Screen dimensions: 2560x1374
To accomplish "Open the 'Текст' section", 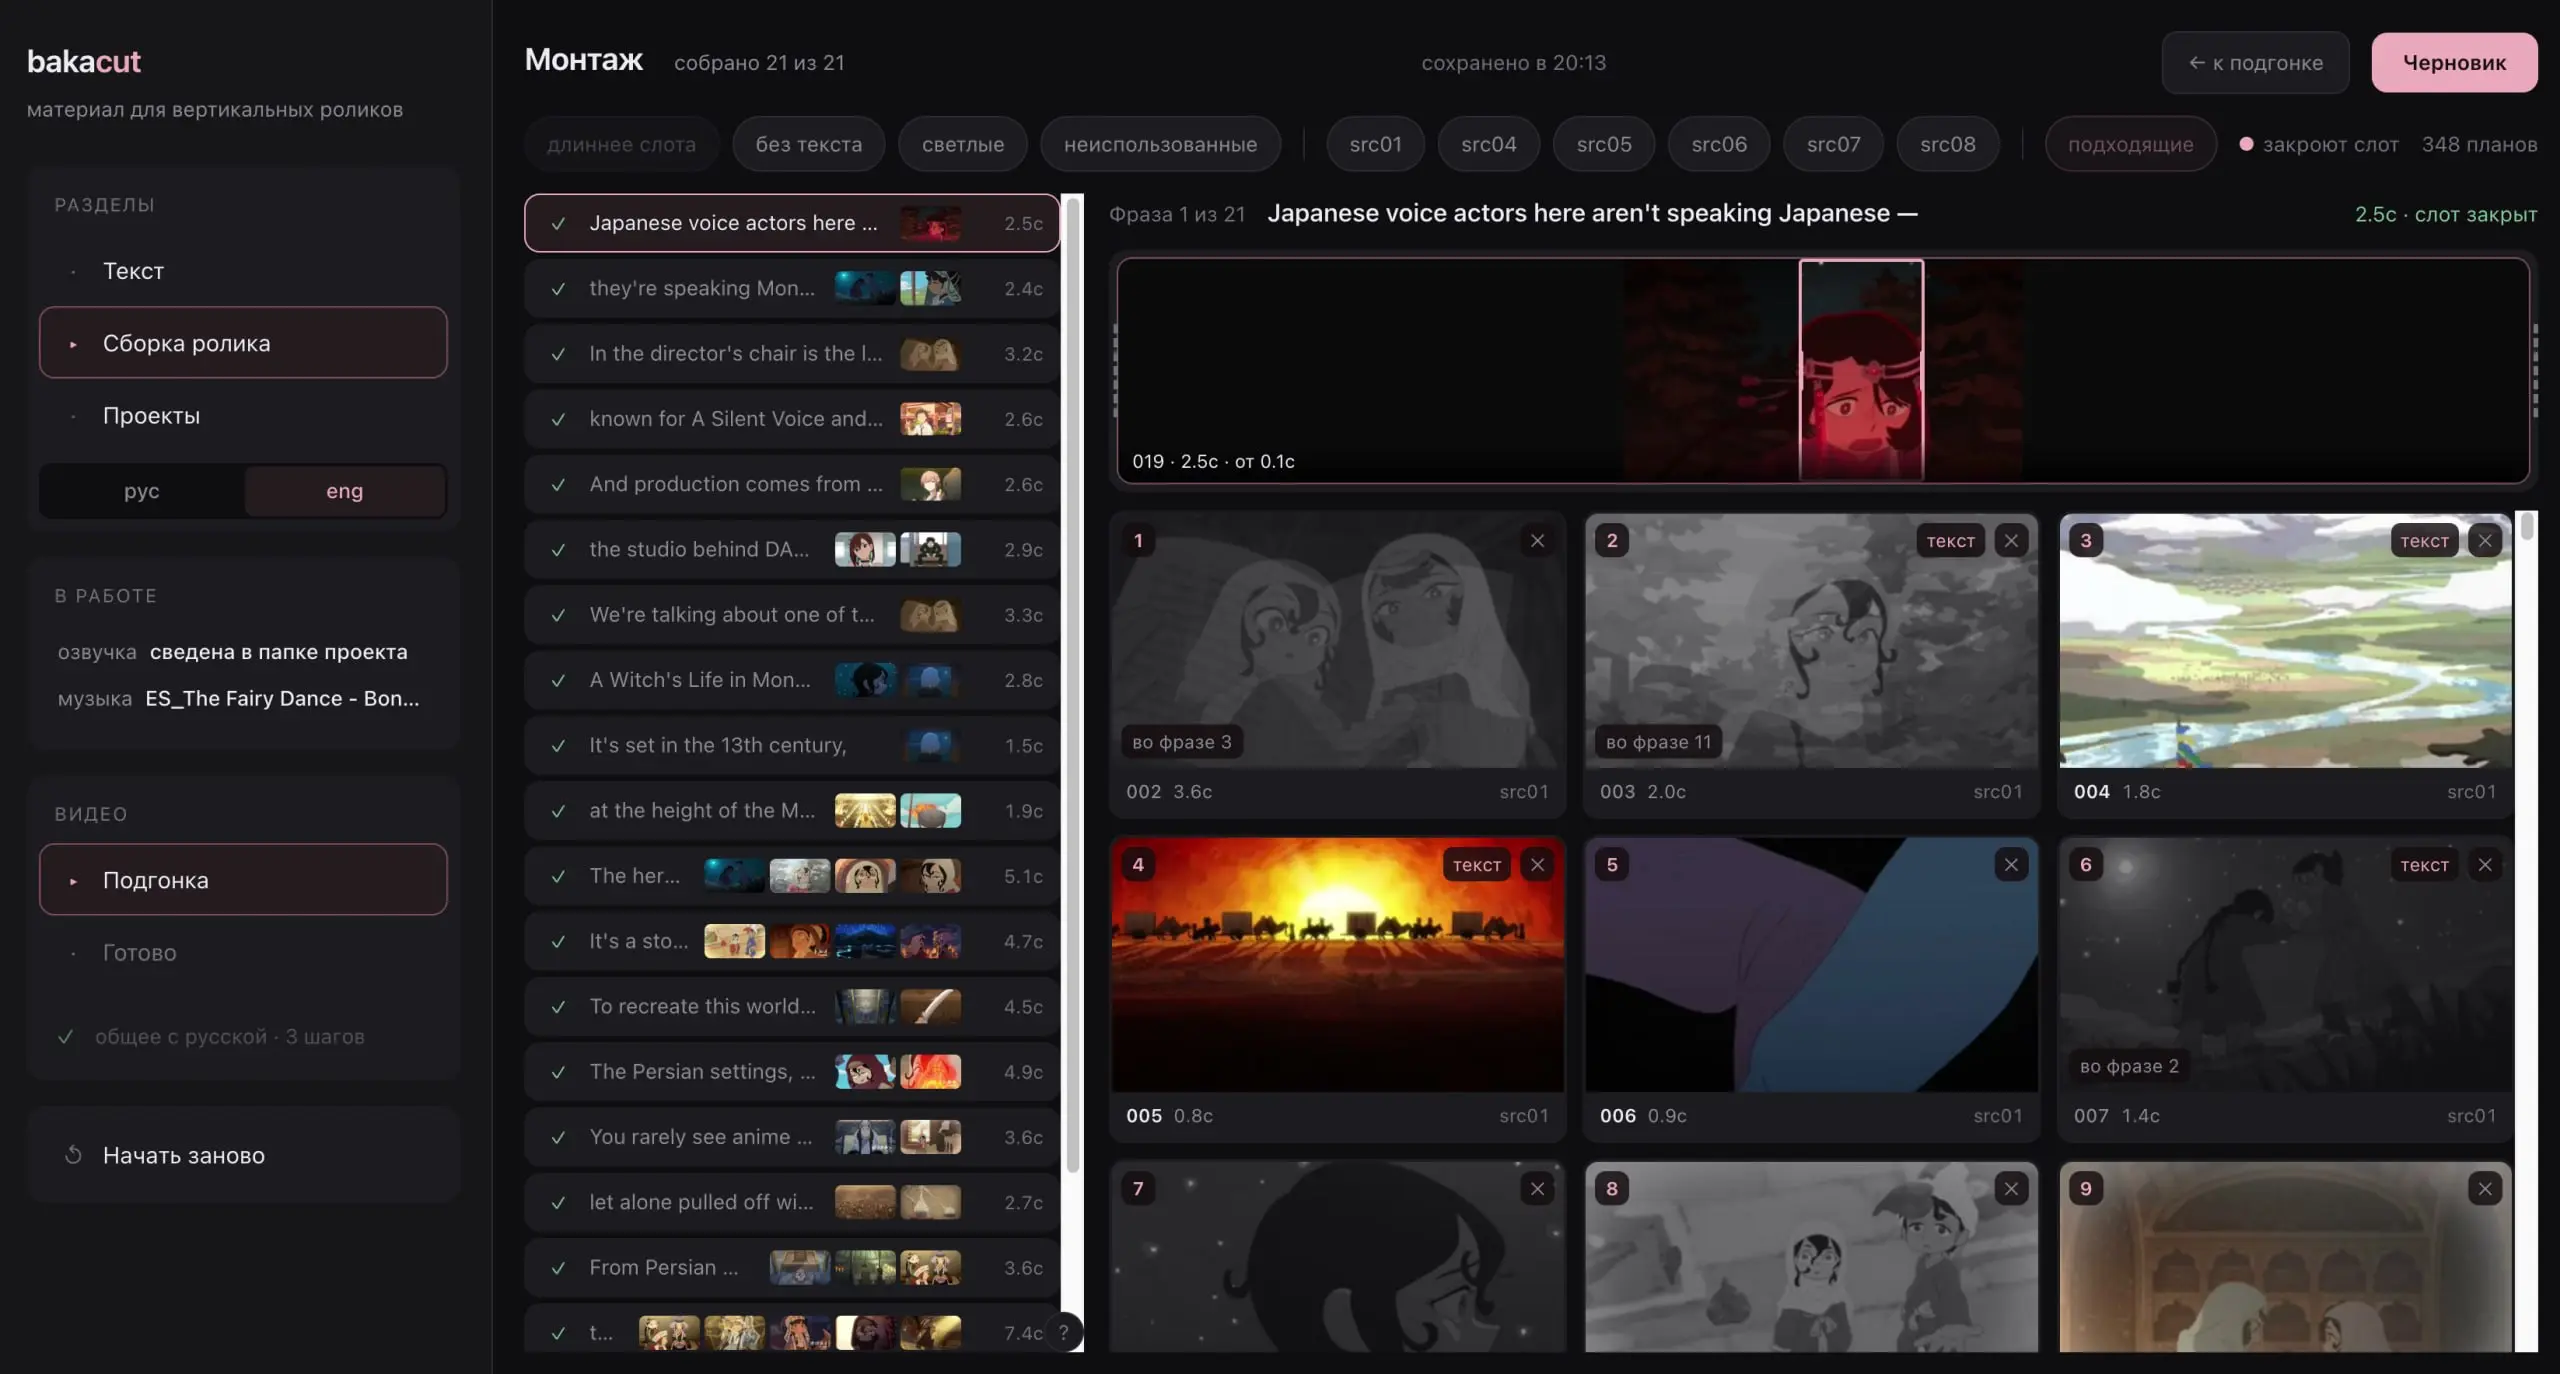I will pos(243,271).
